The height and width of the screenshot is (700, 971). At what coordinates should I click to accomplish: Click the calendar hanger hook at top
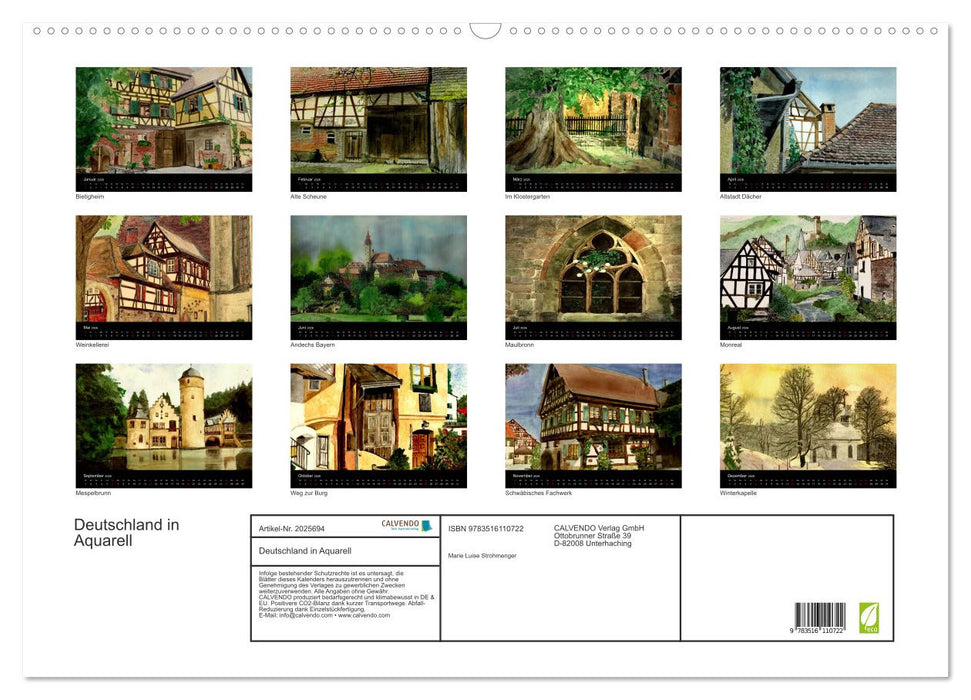485,31
